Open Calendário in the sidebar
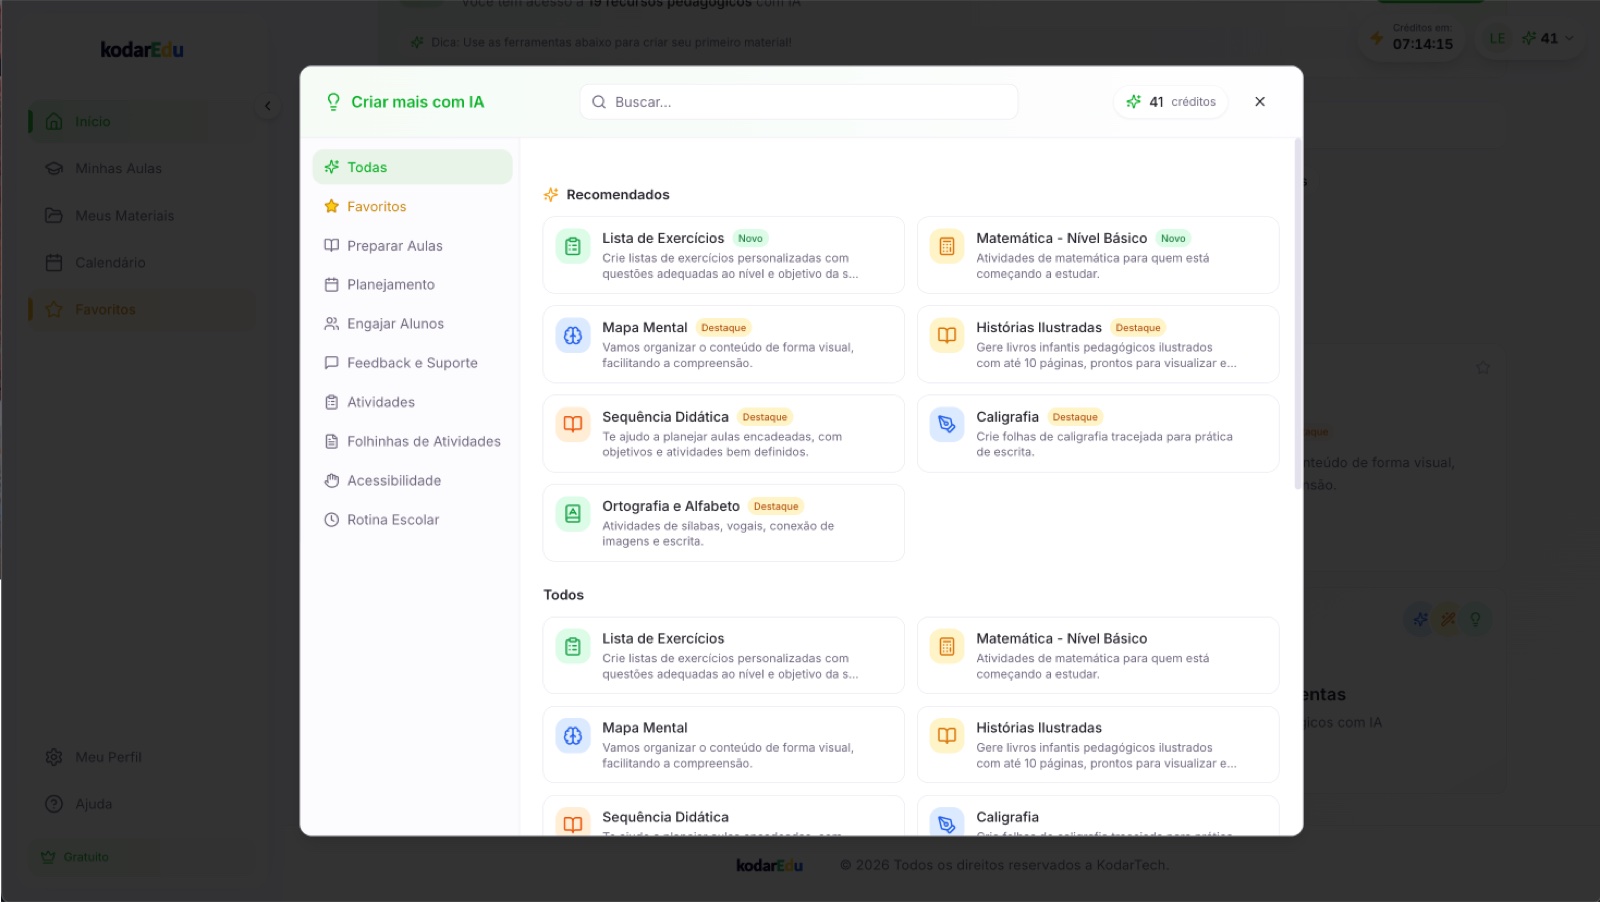1600x902 pixels. tap(140, 262)
